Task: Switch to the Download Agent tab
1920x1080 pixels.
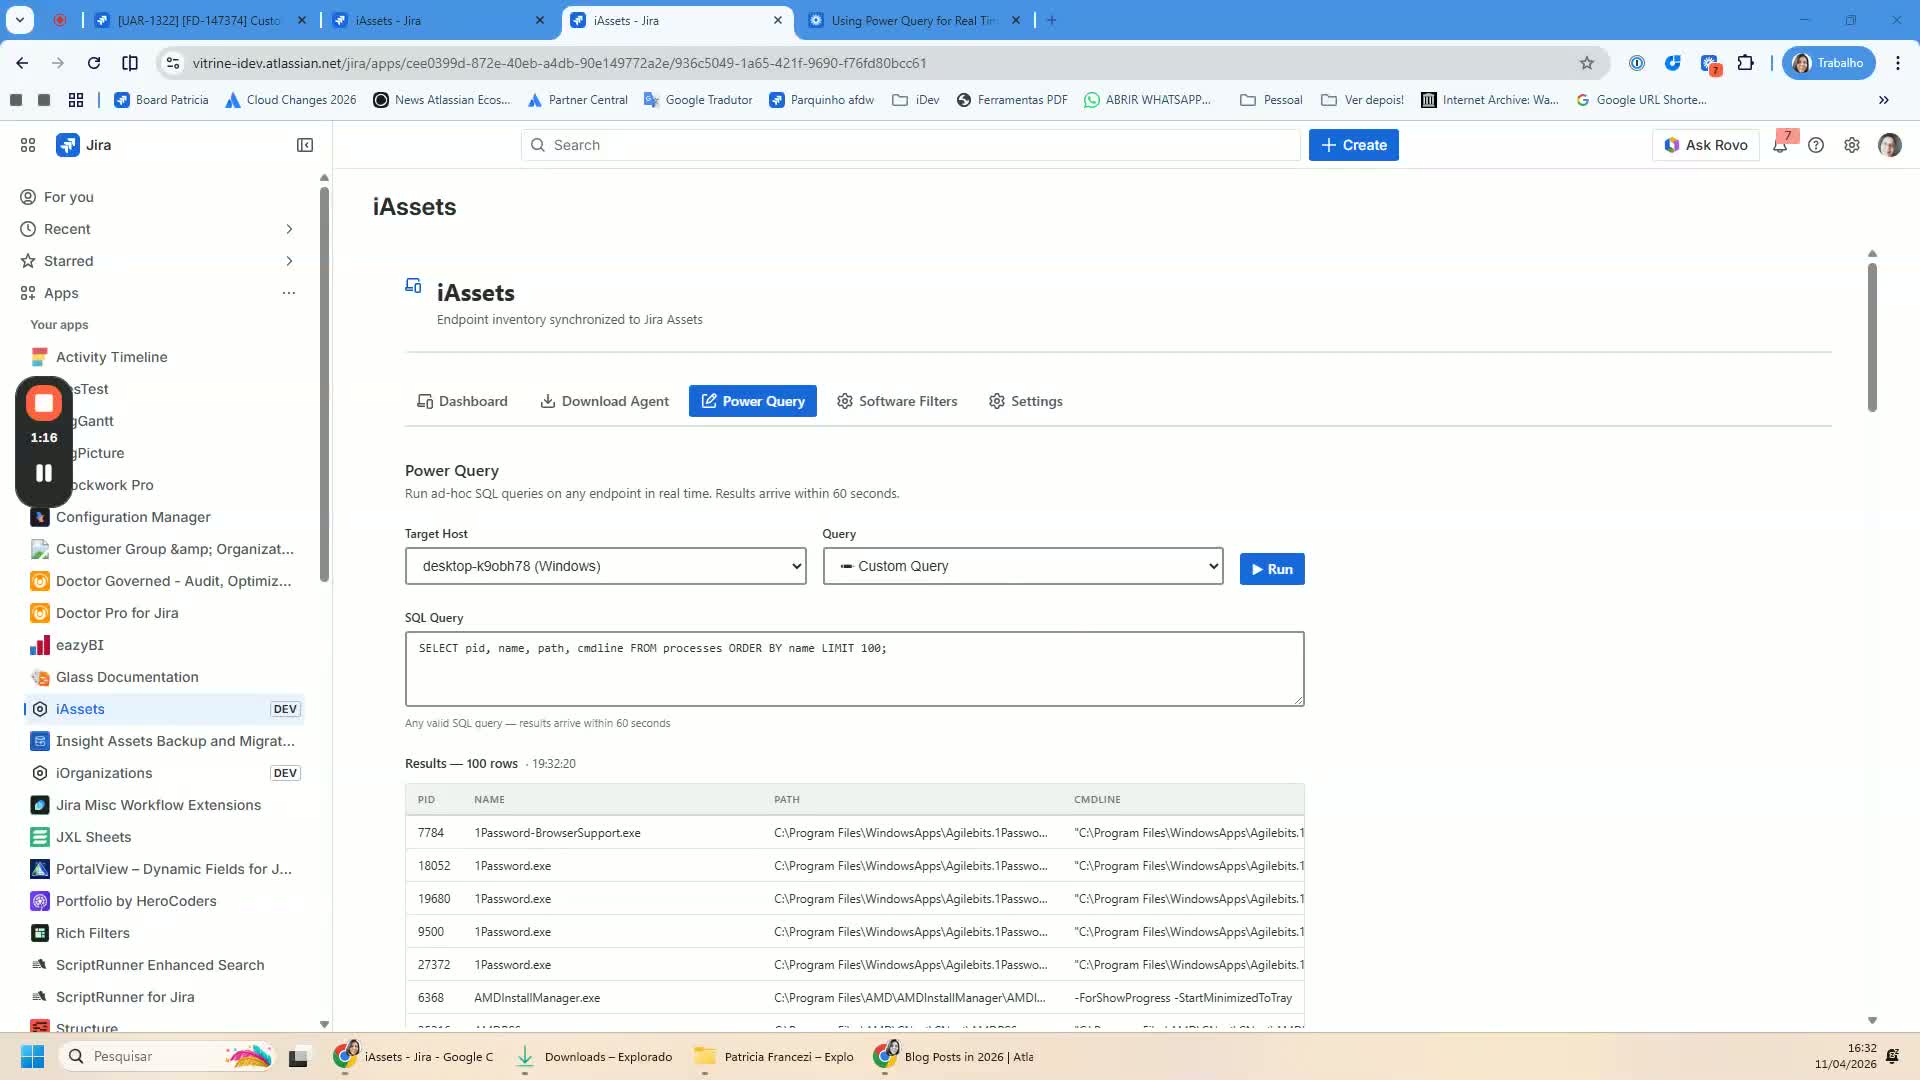Action: click(605, 401)
